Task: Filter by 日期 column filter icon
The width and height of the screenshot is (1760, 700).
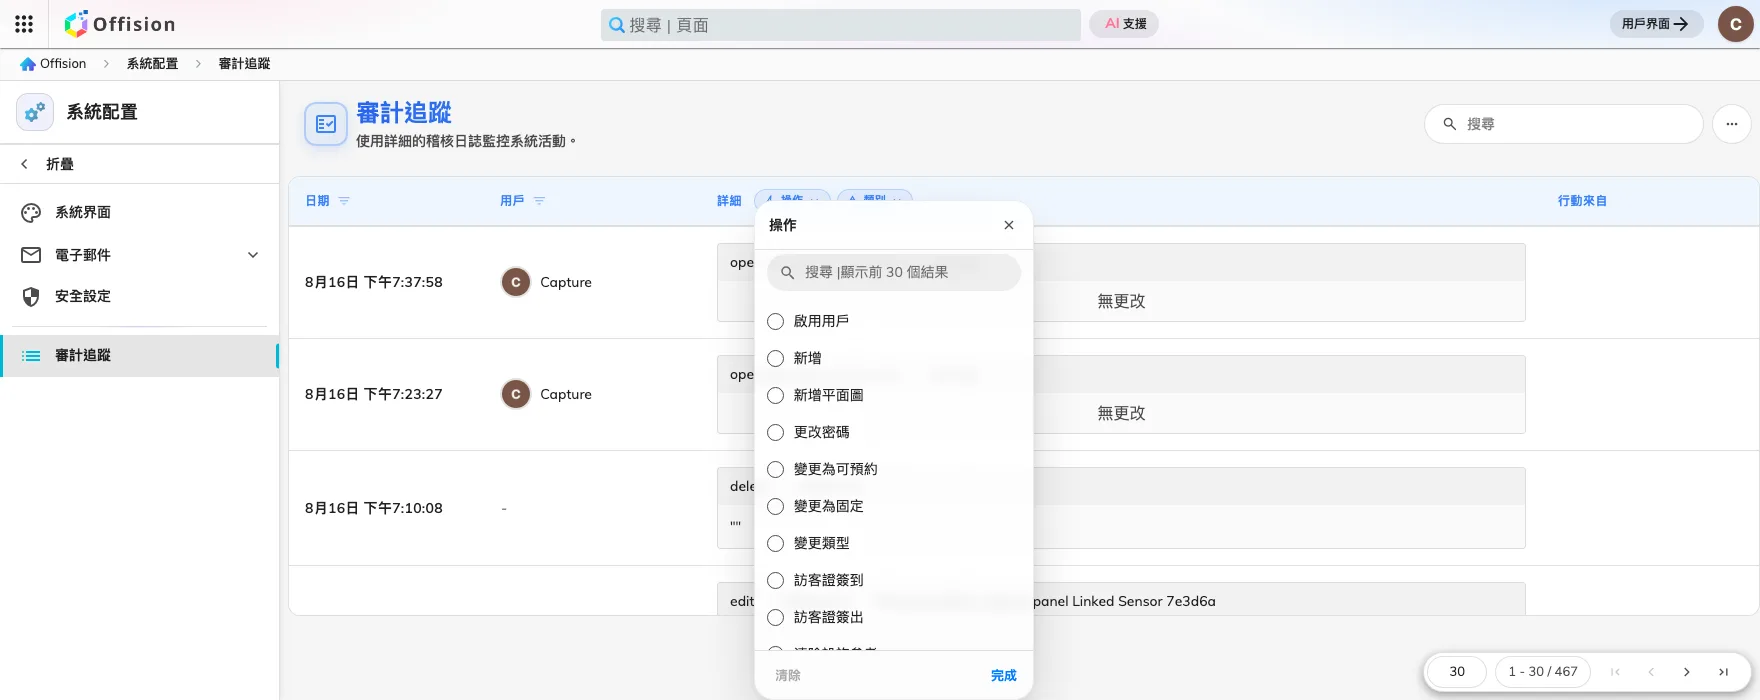Action: pos(344,201)
